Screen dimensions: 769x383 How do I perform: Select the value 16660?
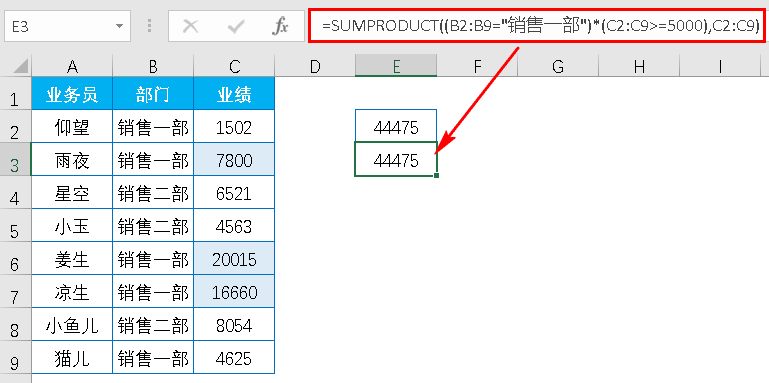pos(234,291)
